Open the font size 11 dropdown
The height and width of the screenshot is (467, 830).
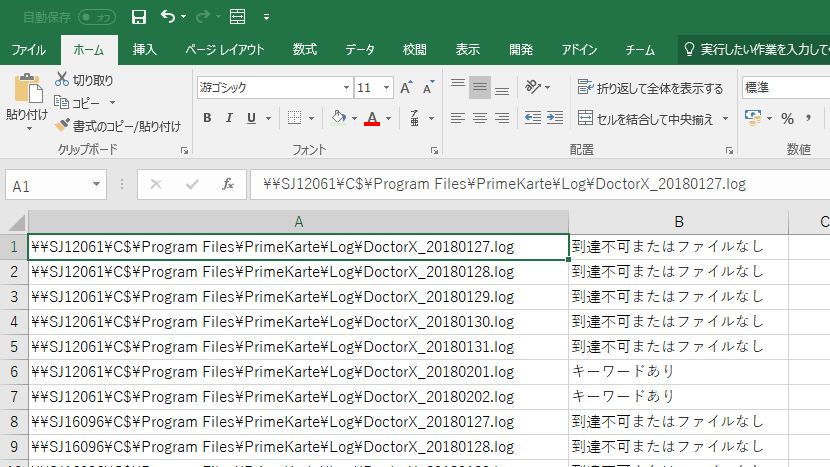click(387, 87)
